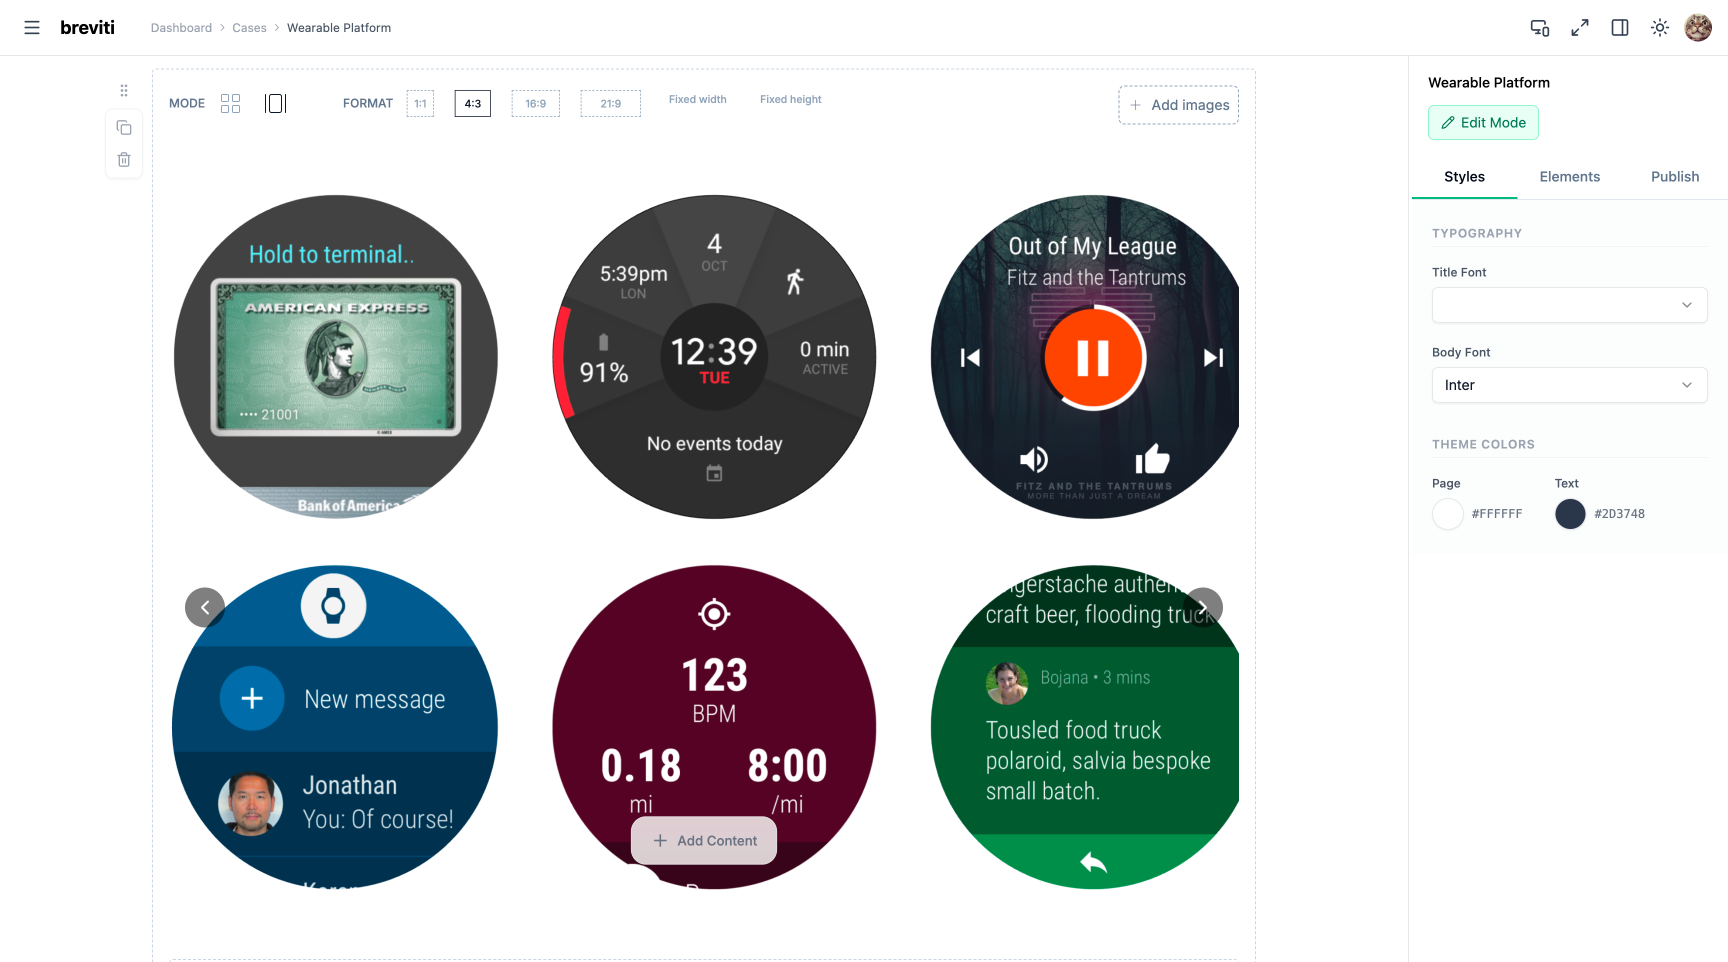Select the 12:39 watch face image
The width and height of the screenshot is (1728, 962).
[x=714, y=357]
